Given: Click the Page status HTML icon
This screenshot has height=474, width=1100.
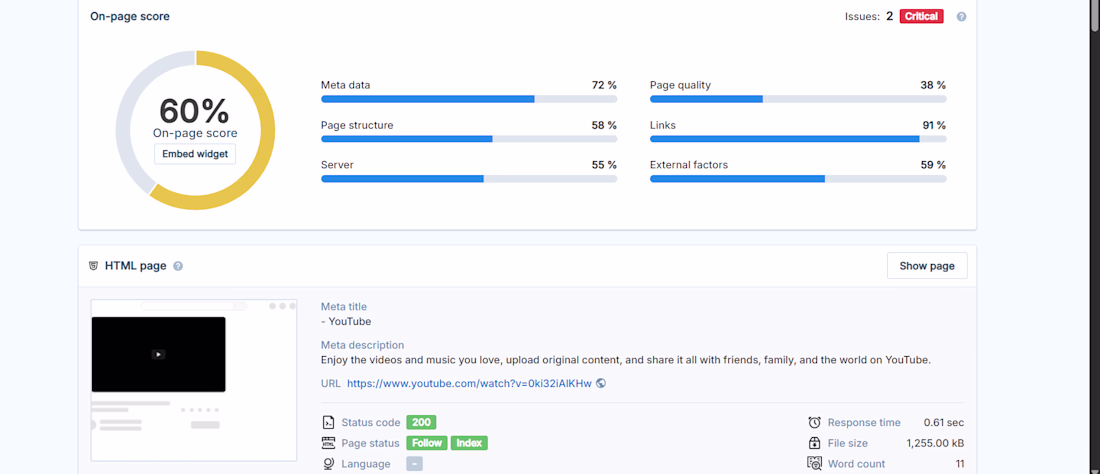Looking at the screenshot, I should point(328,443).
